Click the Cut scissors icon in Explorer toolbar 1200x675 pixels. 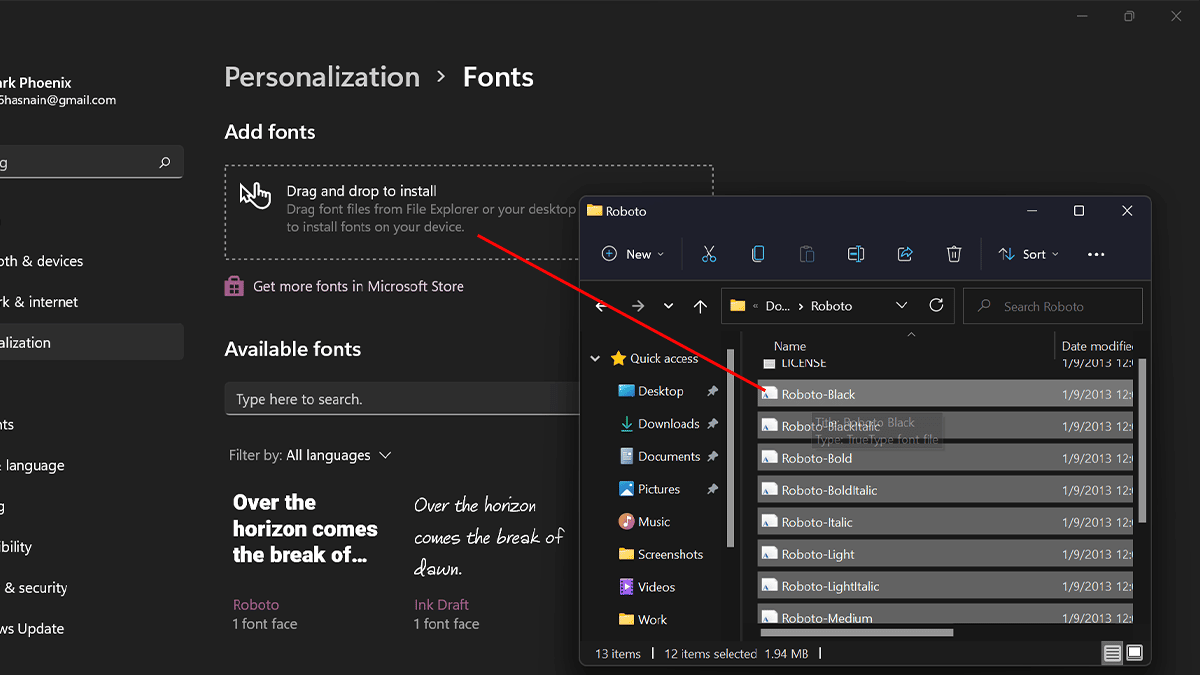click(709, 254)
